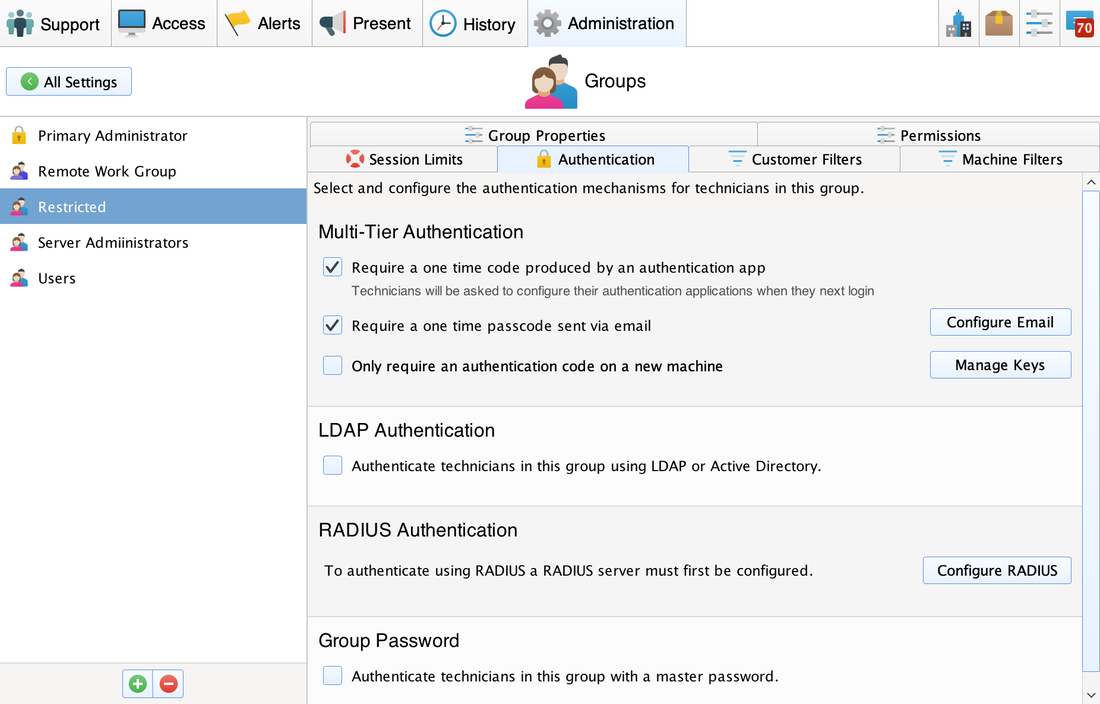Select the Remote Work Group entry
Image resolution: width=1100 pixels, height=704 pixels.
[x=153, y=171]
